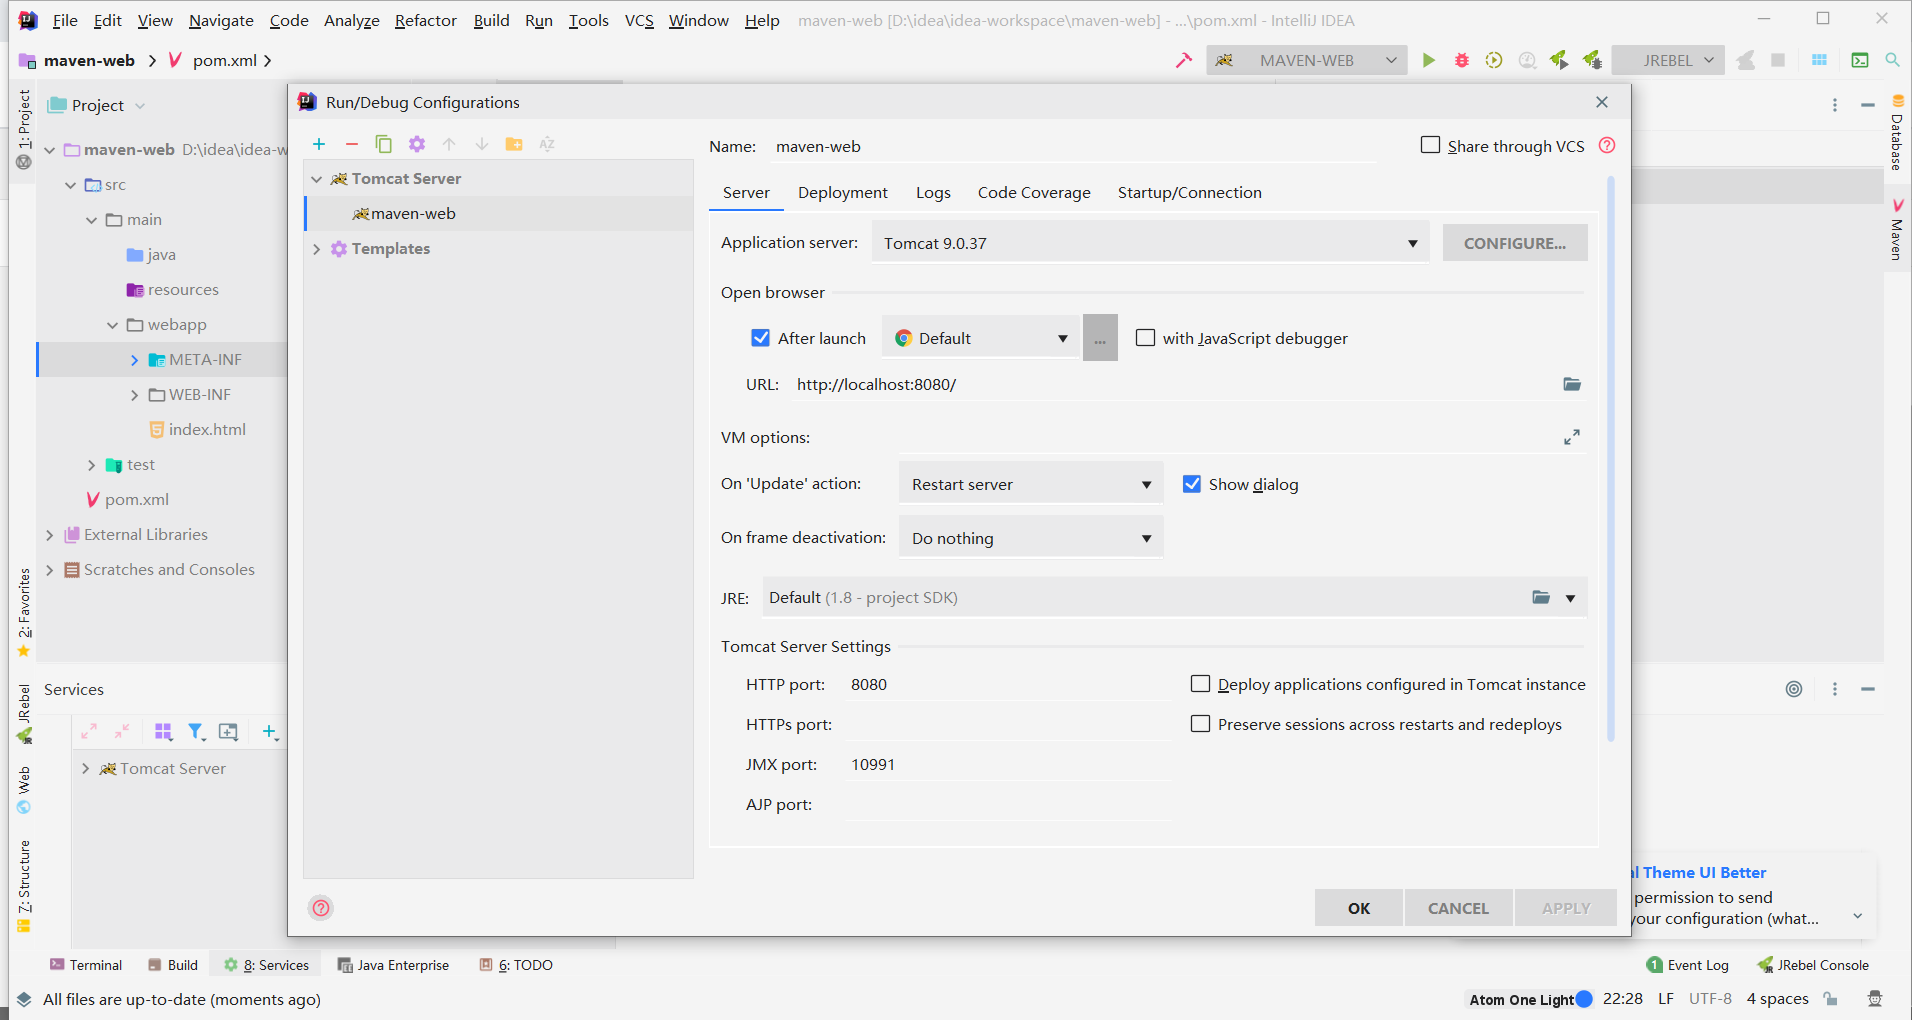Image resolution: width=1912 pixels, height=1020 pixels.
Task: Click the CONFIGURE... button
Action: pos(1515,243)
